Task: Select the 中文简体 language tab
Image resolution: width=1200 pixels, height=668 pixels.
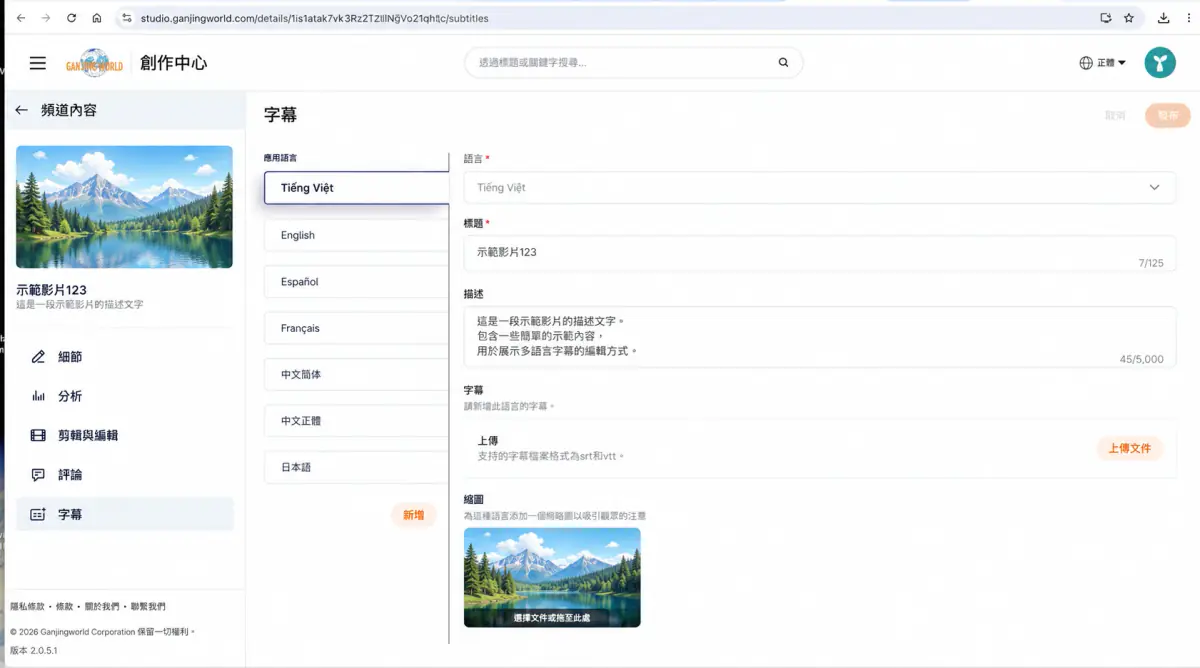Action: pos(357,374)
